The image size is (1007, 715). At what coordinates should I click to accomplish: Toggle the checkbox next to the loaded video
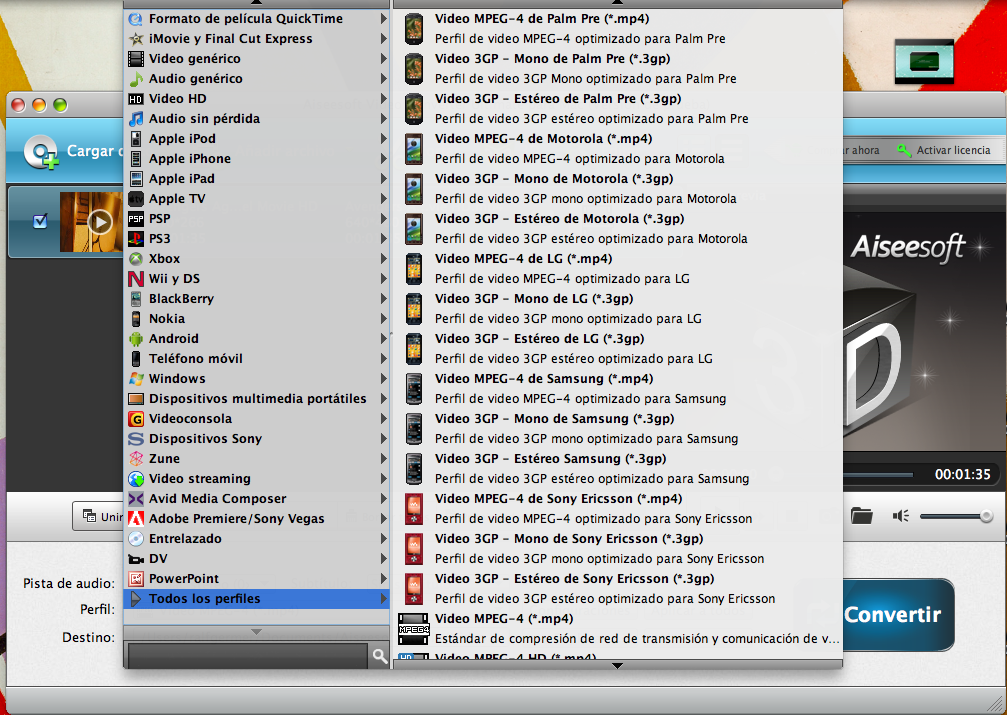(x=40, y=221)
